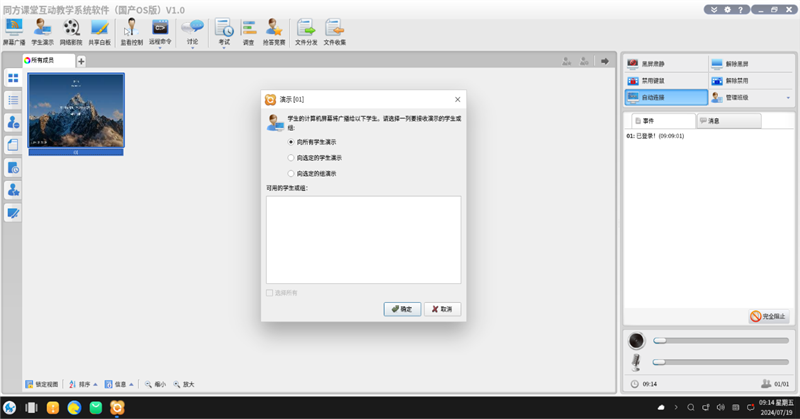Viewport: 800px width, 419px height.
Task: Select 向所有学生演示 radio option
Action: [x=291, y=142]
